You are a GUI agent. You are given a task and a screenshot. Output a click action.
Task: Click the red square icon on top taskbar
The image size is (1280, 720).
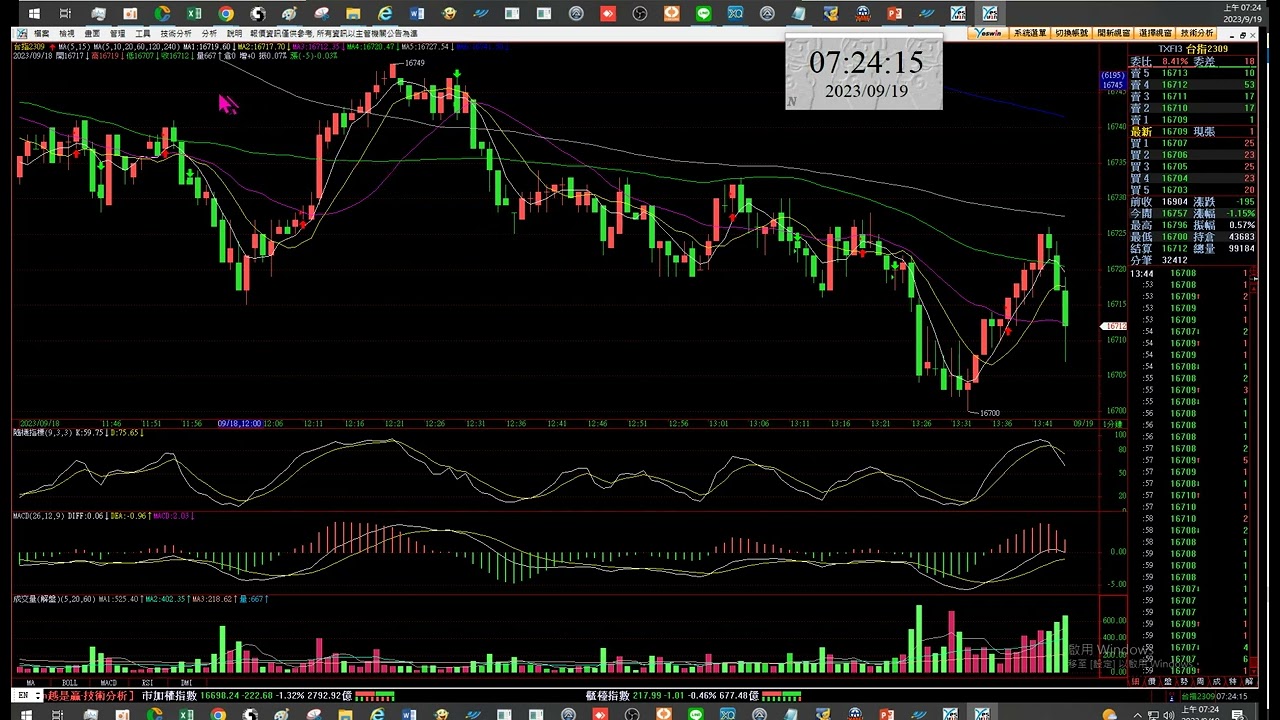tap(608, 13)
